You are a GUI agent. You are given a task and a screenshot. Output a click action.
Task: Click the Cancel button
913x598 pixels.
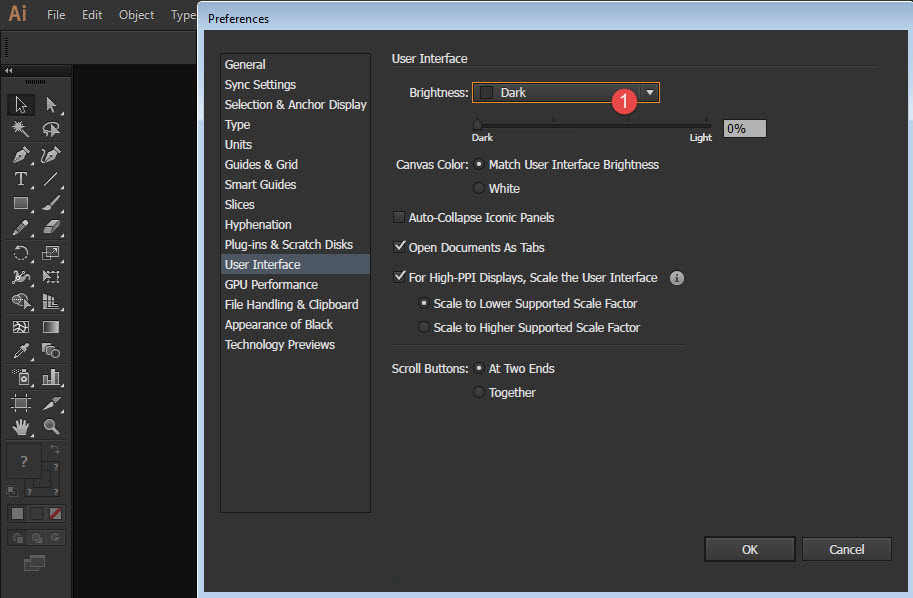(847, 549)
